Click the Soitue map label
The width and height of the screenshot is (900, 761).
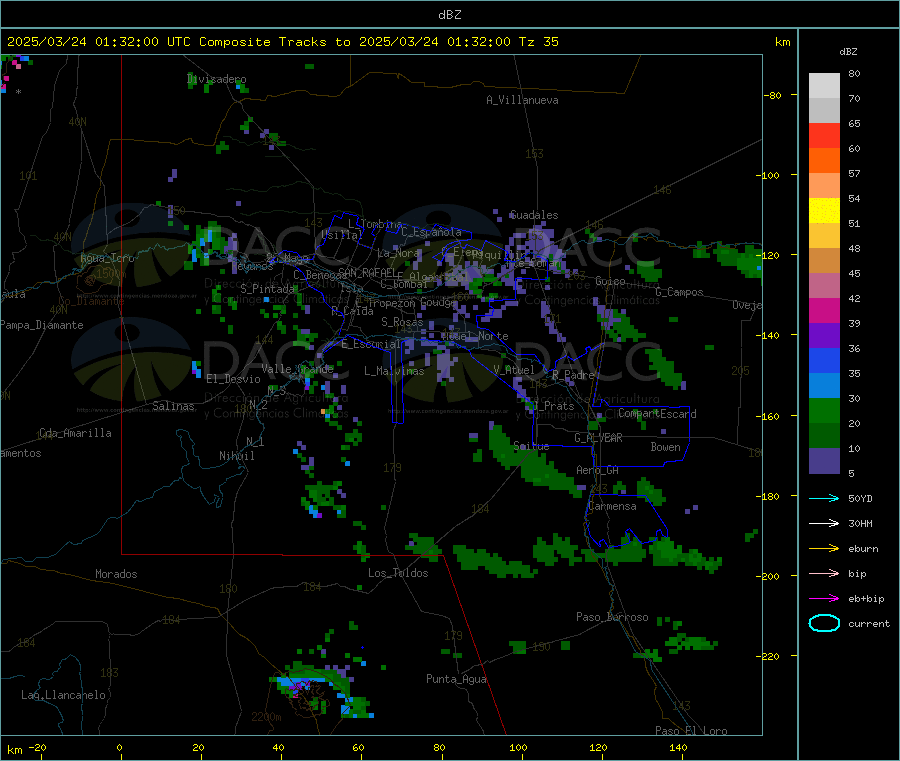pyautogui.click(x=531, y=446)
